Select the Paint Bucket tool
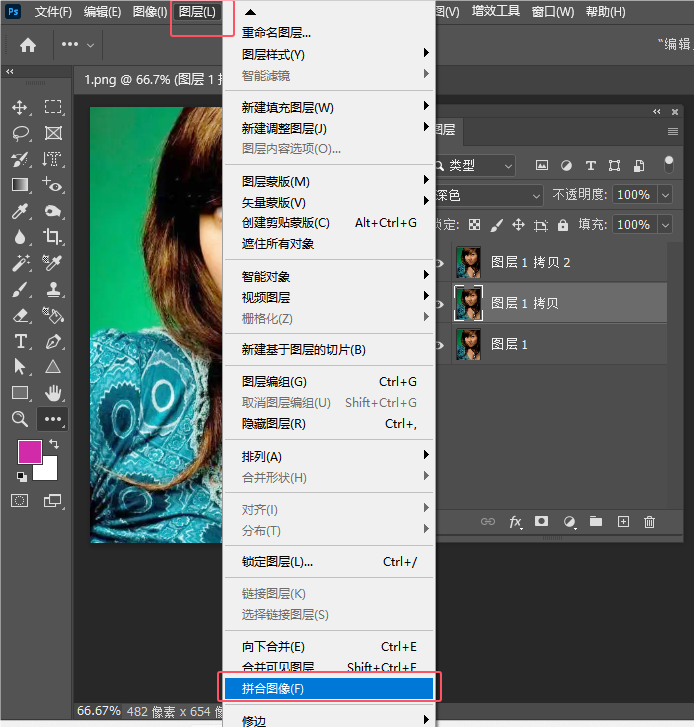Image resolution: width=694 pixels, height=727 pixels. coord(53,315)
